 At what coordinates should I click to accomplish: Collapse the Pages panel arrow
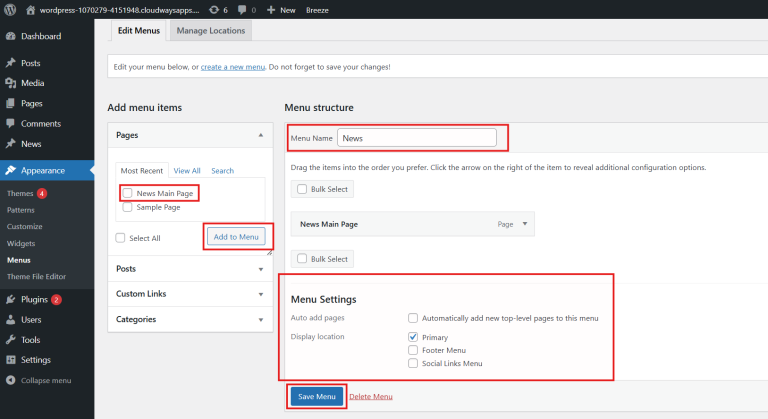point(261,135)
